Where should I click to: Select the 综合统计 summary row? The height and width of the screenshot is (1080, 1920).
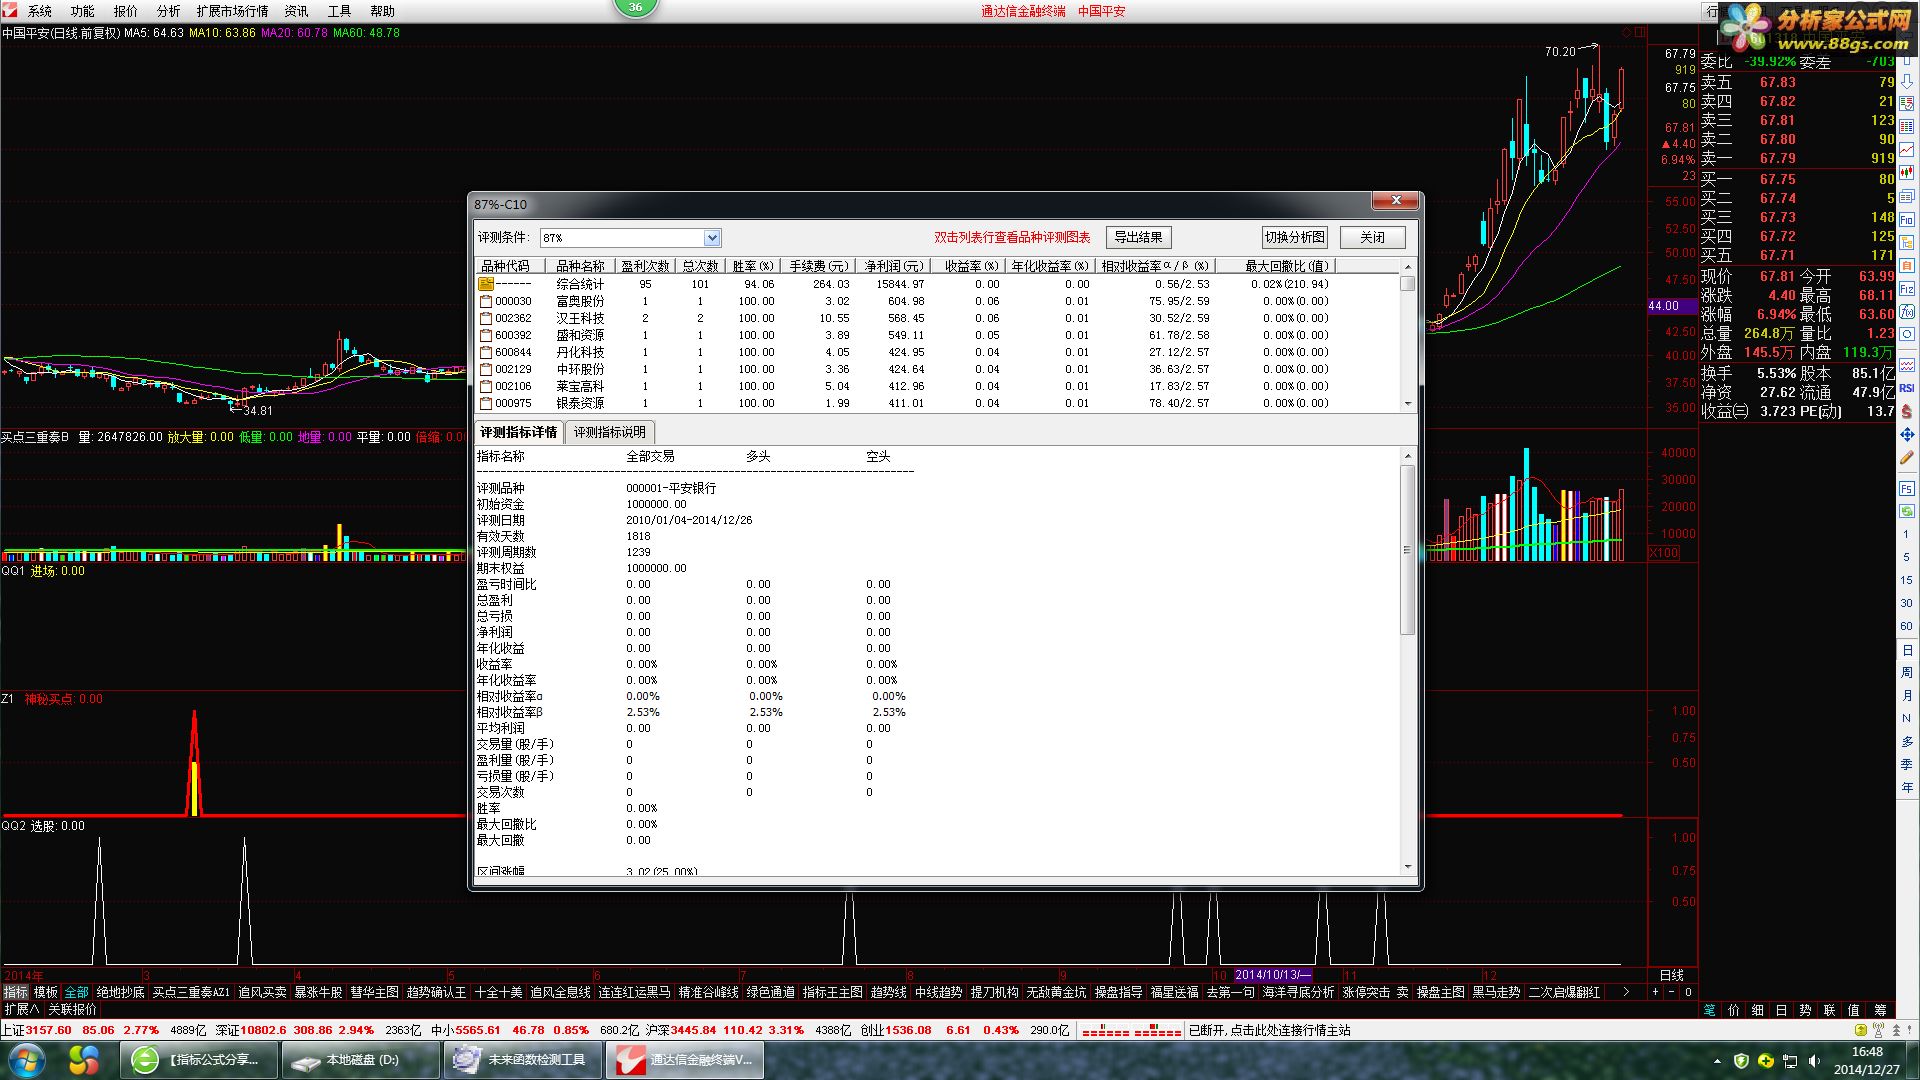tap(939, 284)
